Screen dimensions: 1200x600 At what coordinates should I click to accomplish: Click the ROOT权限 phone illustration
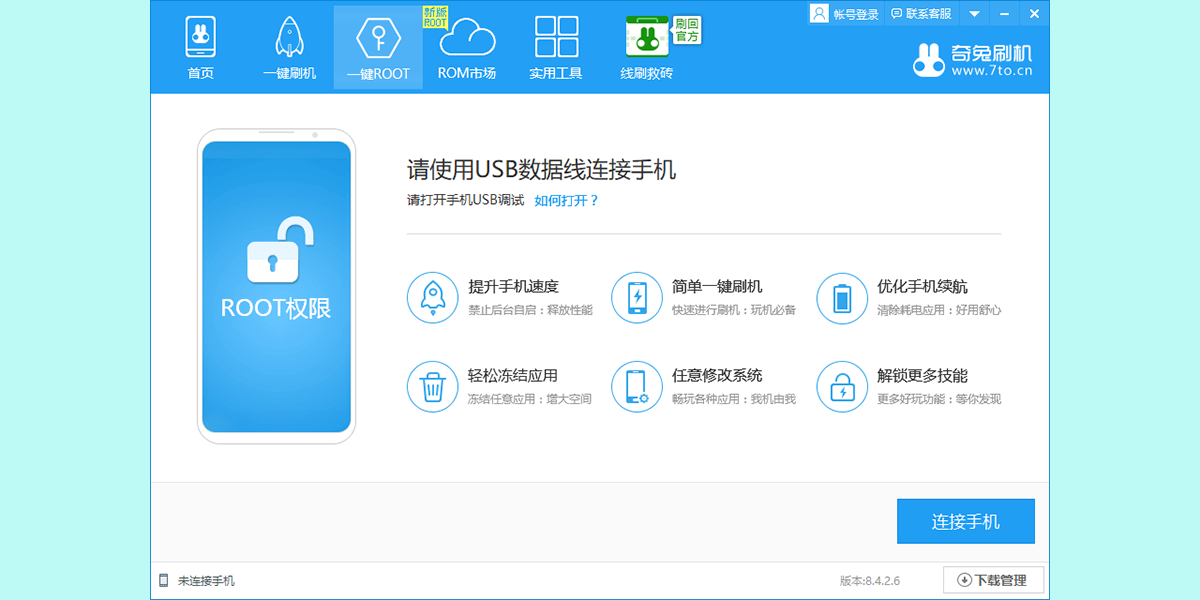coord(276,286)
